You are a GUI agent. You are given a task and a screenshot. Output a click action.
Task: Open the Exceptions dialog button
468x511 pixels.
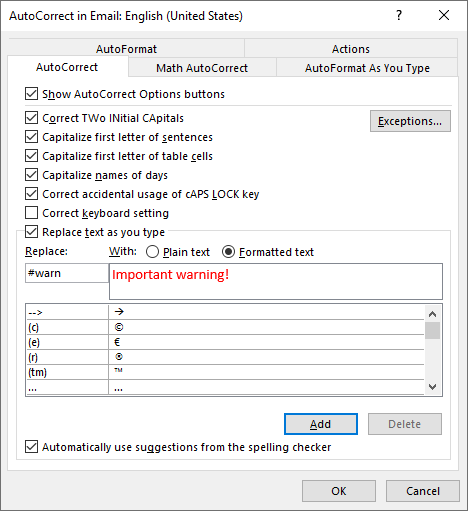410,121
